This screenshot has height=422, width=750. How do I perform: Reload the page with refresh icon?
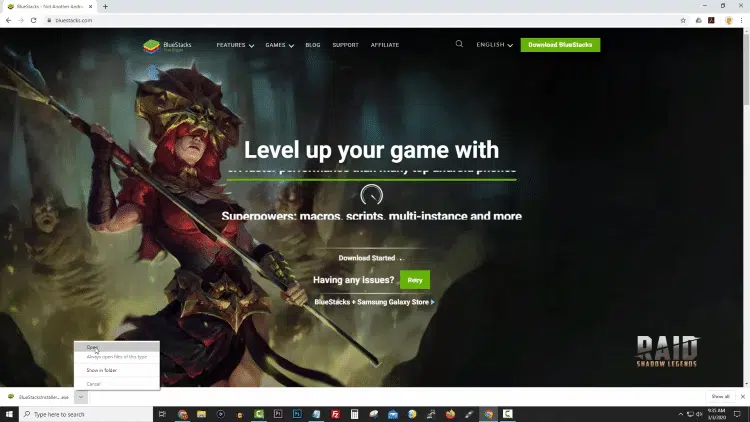click(33, 20)
